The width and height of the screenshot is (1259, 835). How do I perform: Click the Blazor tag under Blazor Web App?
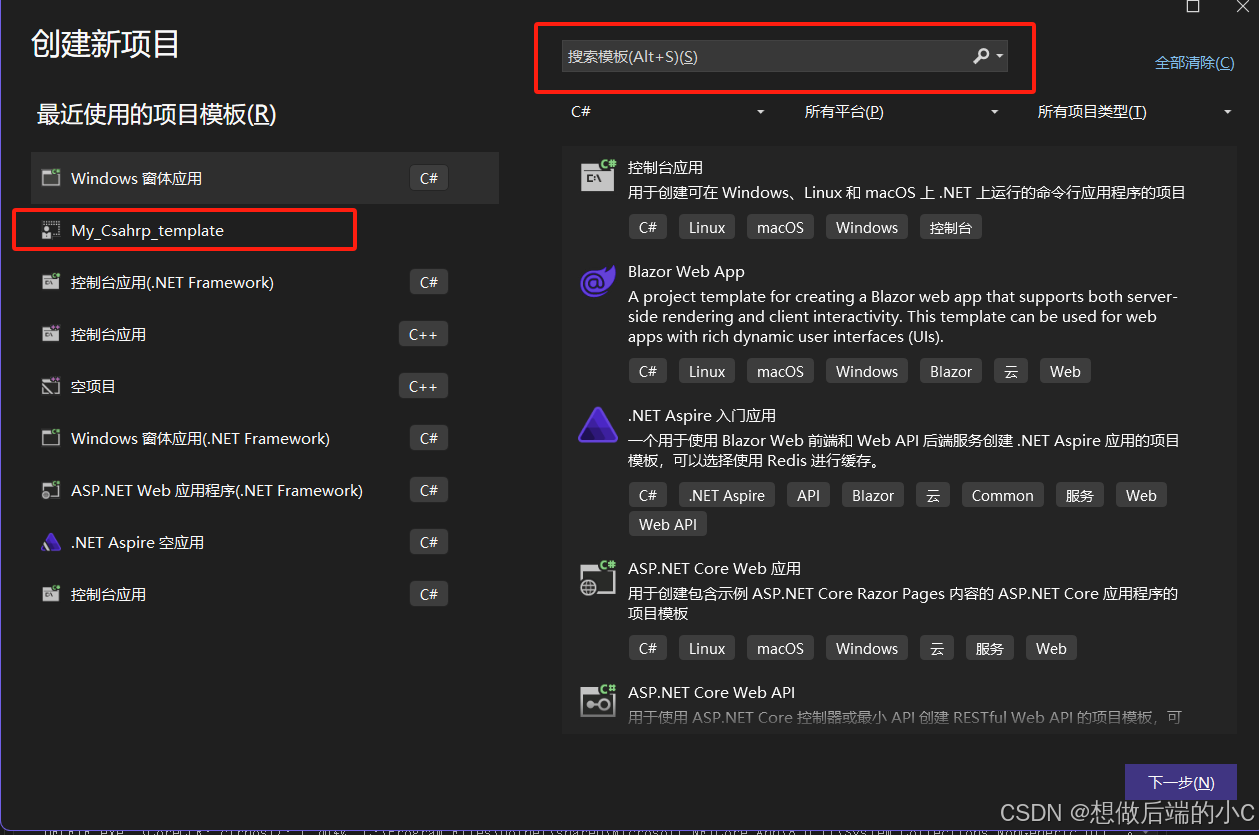point(950,371)
